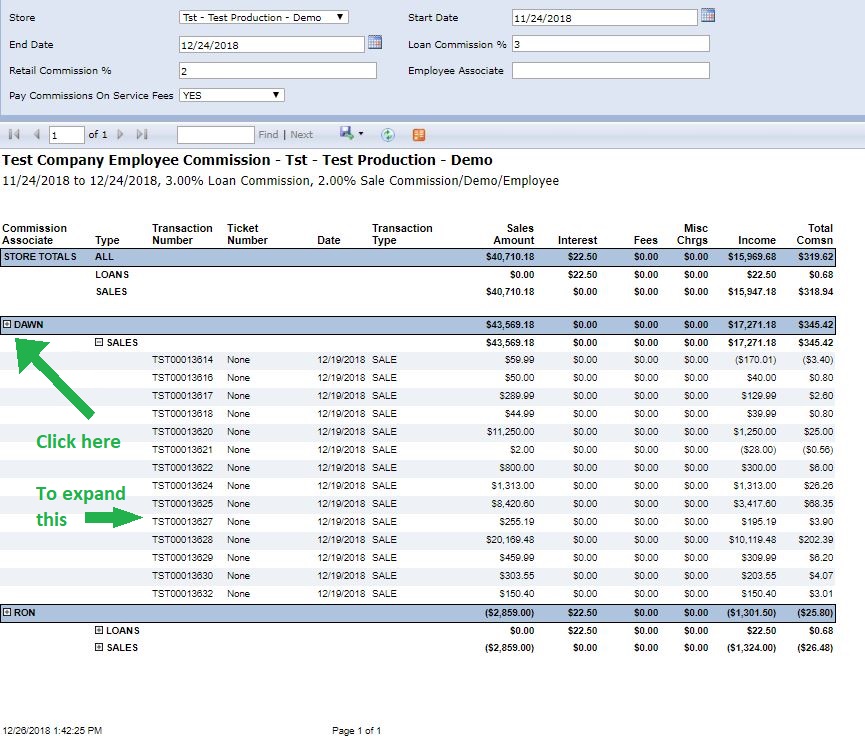This screenshot has width=865, height=740.
Task: Click DAWN's $345.42 total commission
Action: [x=815, y=324]
